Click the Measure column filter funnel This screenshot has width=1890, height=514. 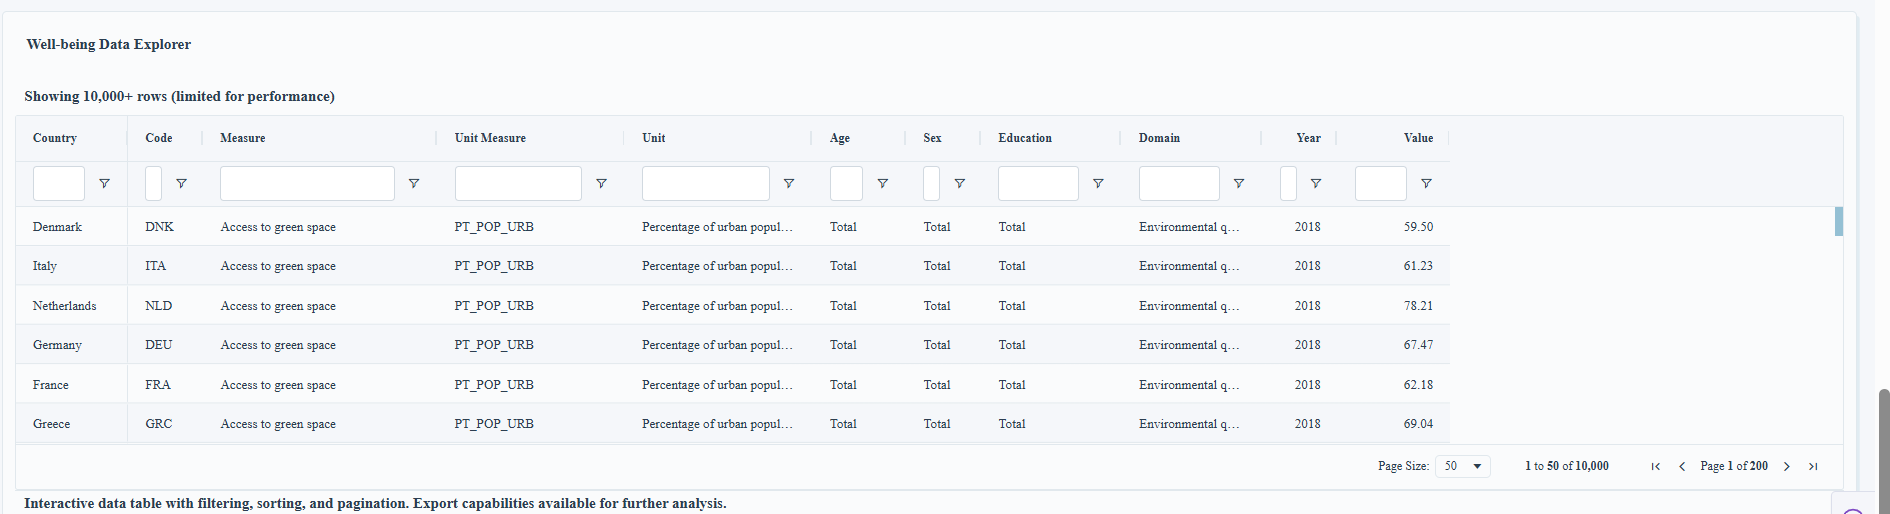[x=414, y=184]
